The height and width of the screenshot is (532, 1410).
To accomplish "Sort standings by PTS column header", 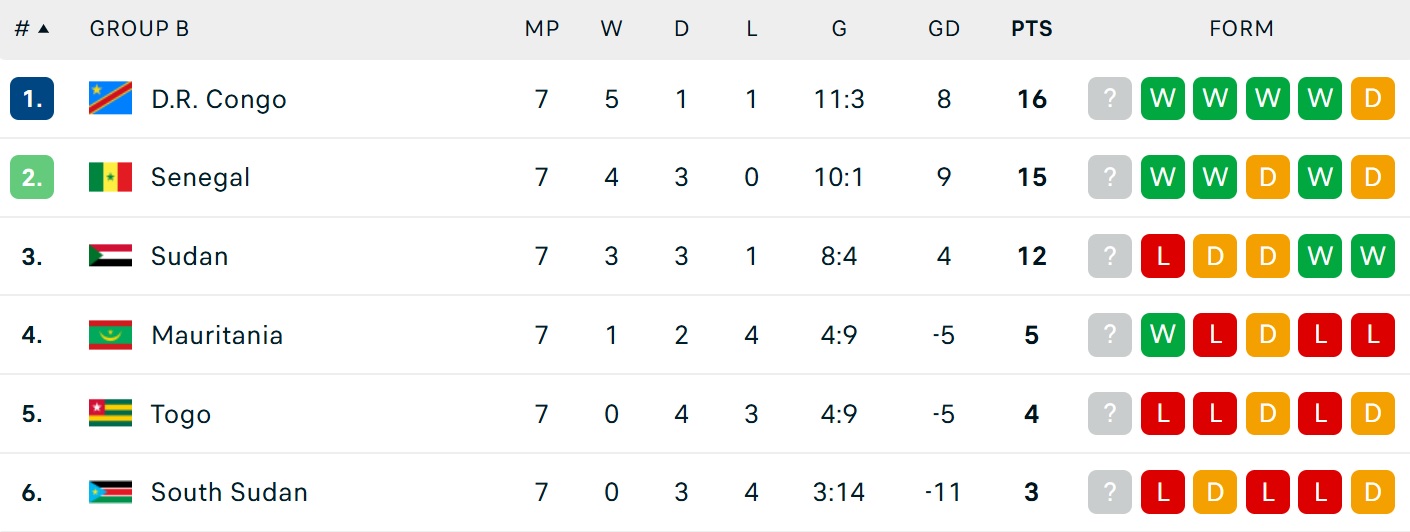I will tap(1032, 29).
